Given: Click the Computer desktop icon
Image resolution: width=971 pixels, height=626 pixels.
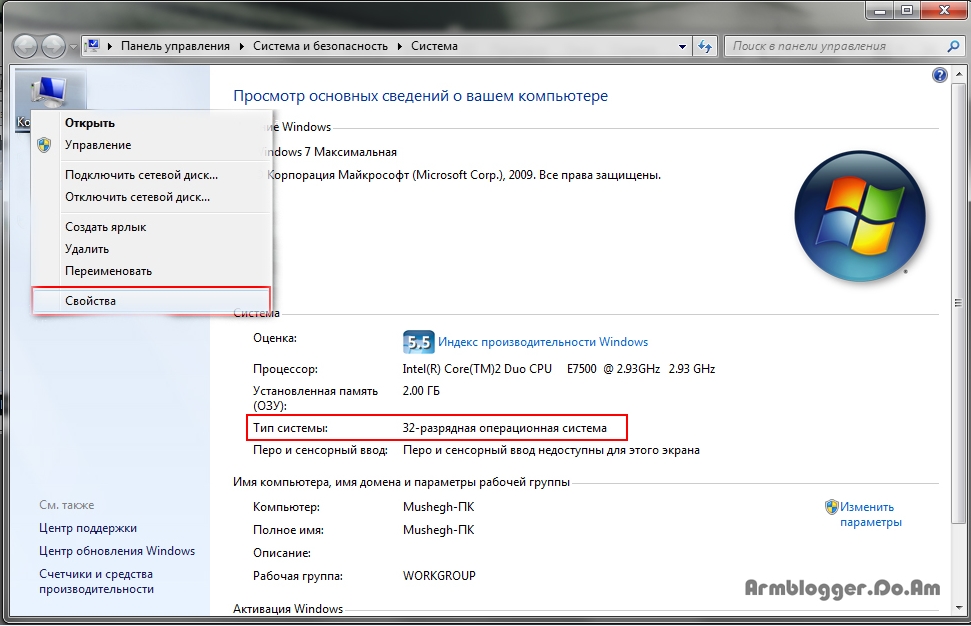Looking at the screenshot, I should 50,92.
